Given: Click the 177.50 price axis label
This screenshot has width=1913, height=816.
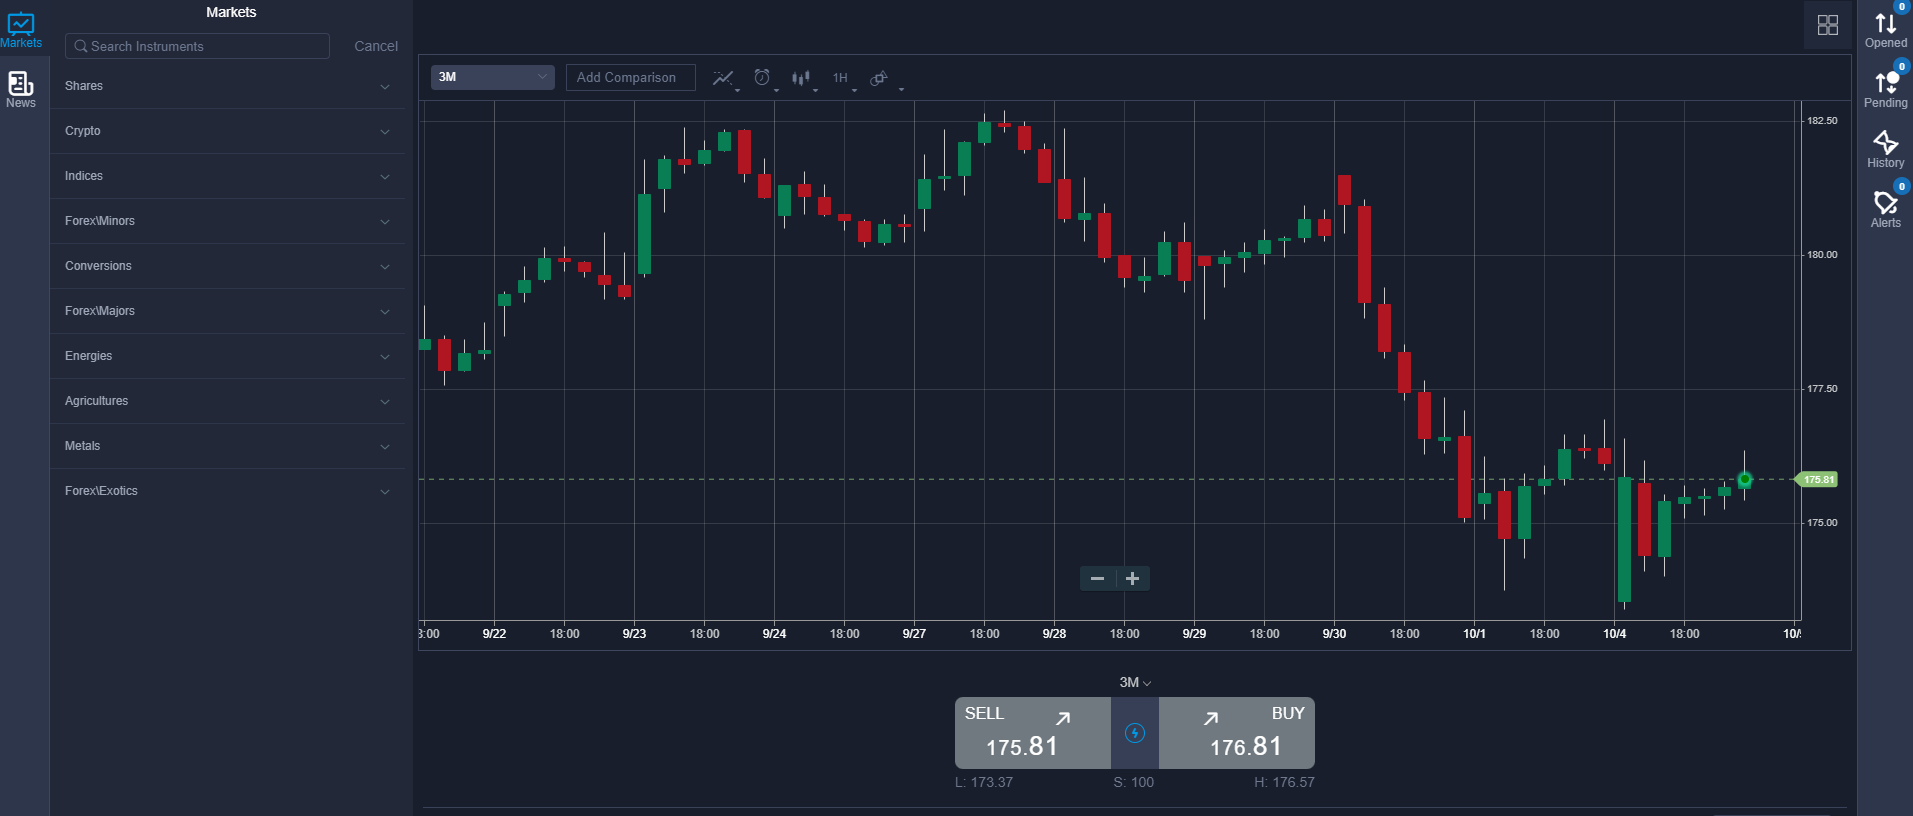Looking at the screenshot, I should coord(1822,389).
